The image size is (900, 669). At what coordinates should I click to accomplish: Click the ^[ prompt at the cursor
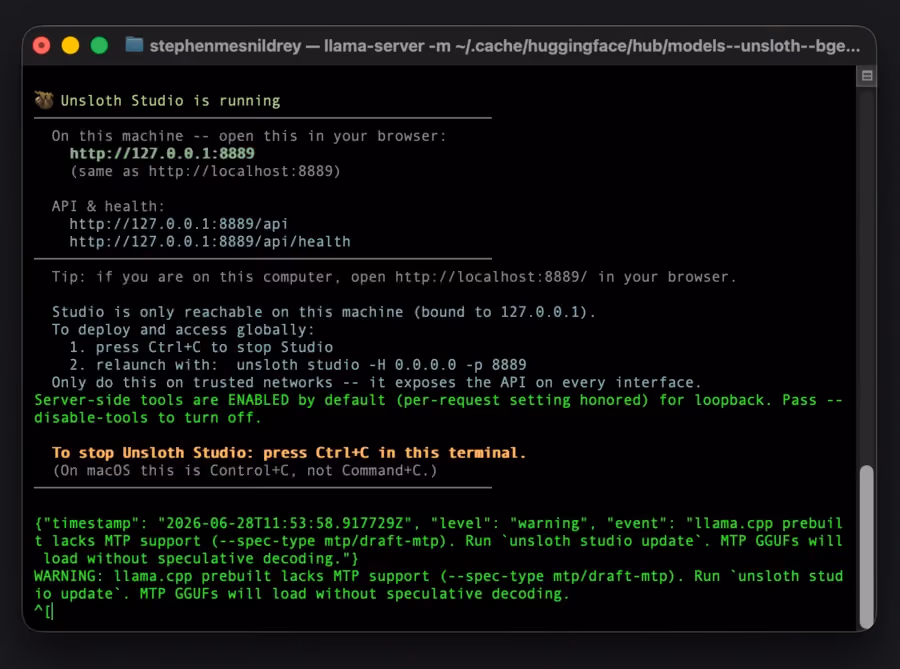click(x=43, y=611)
